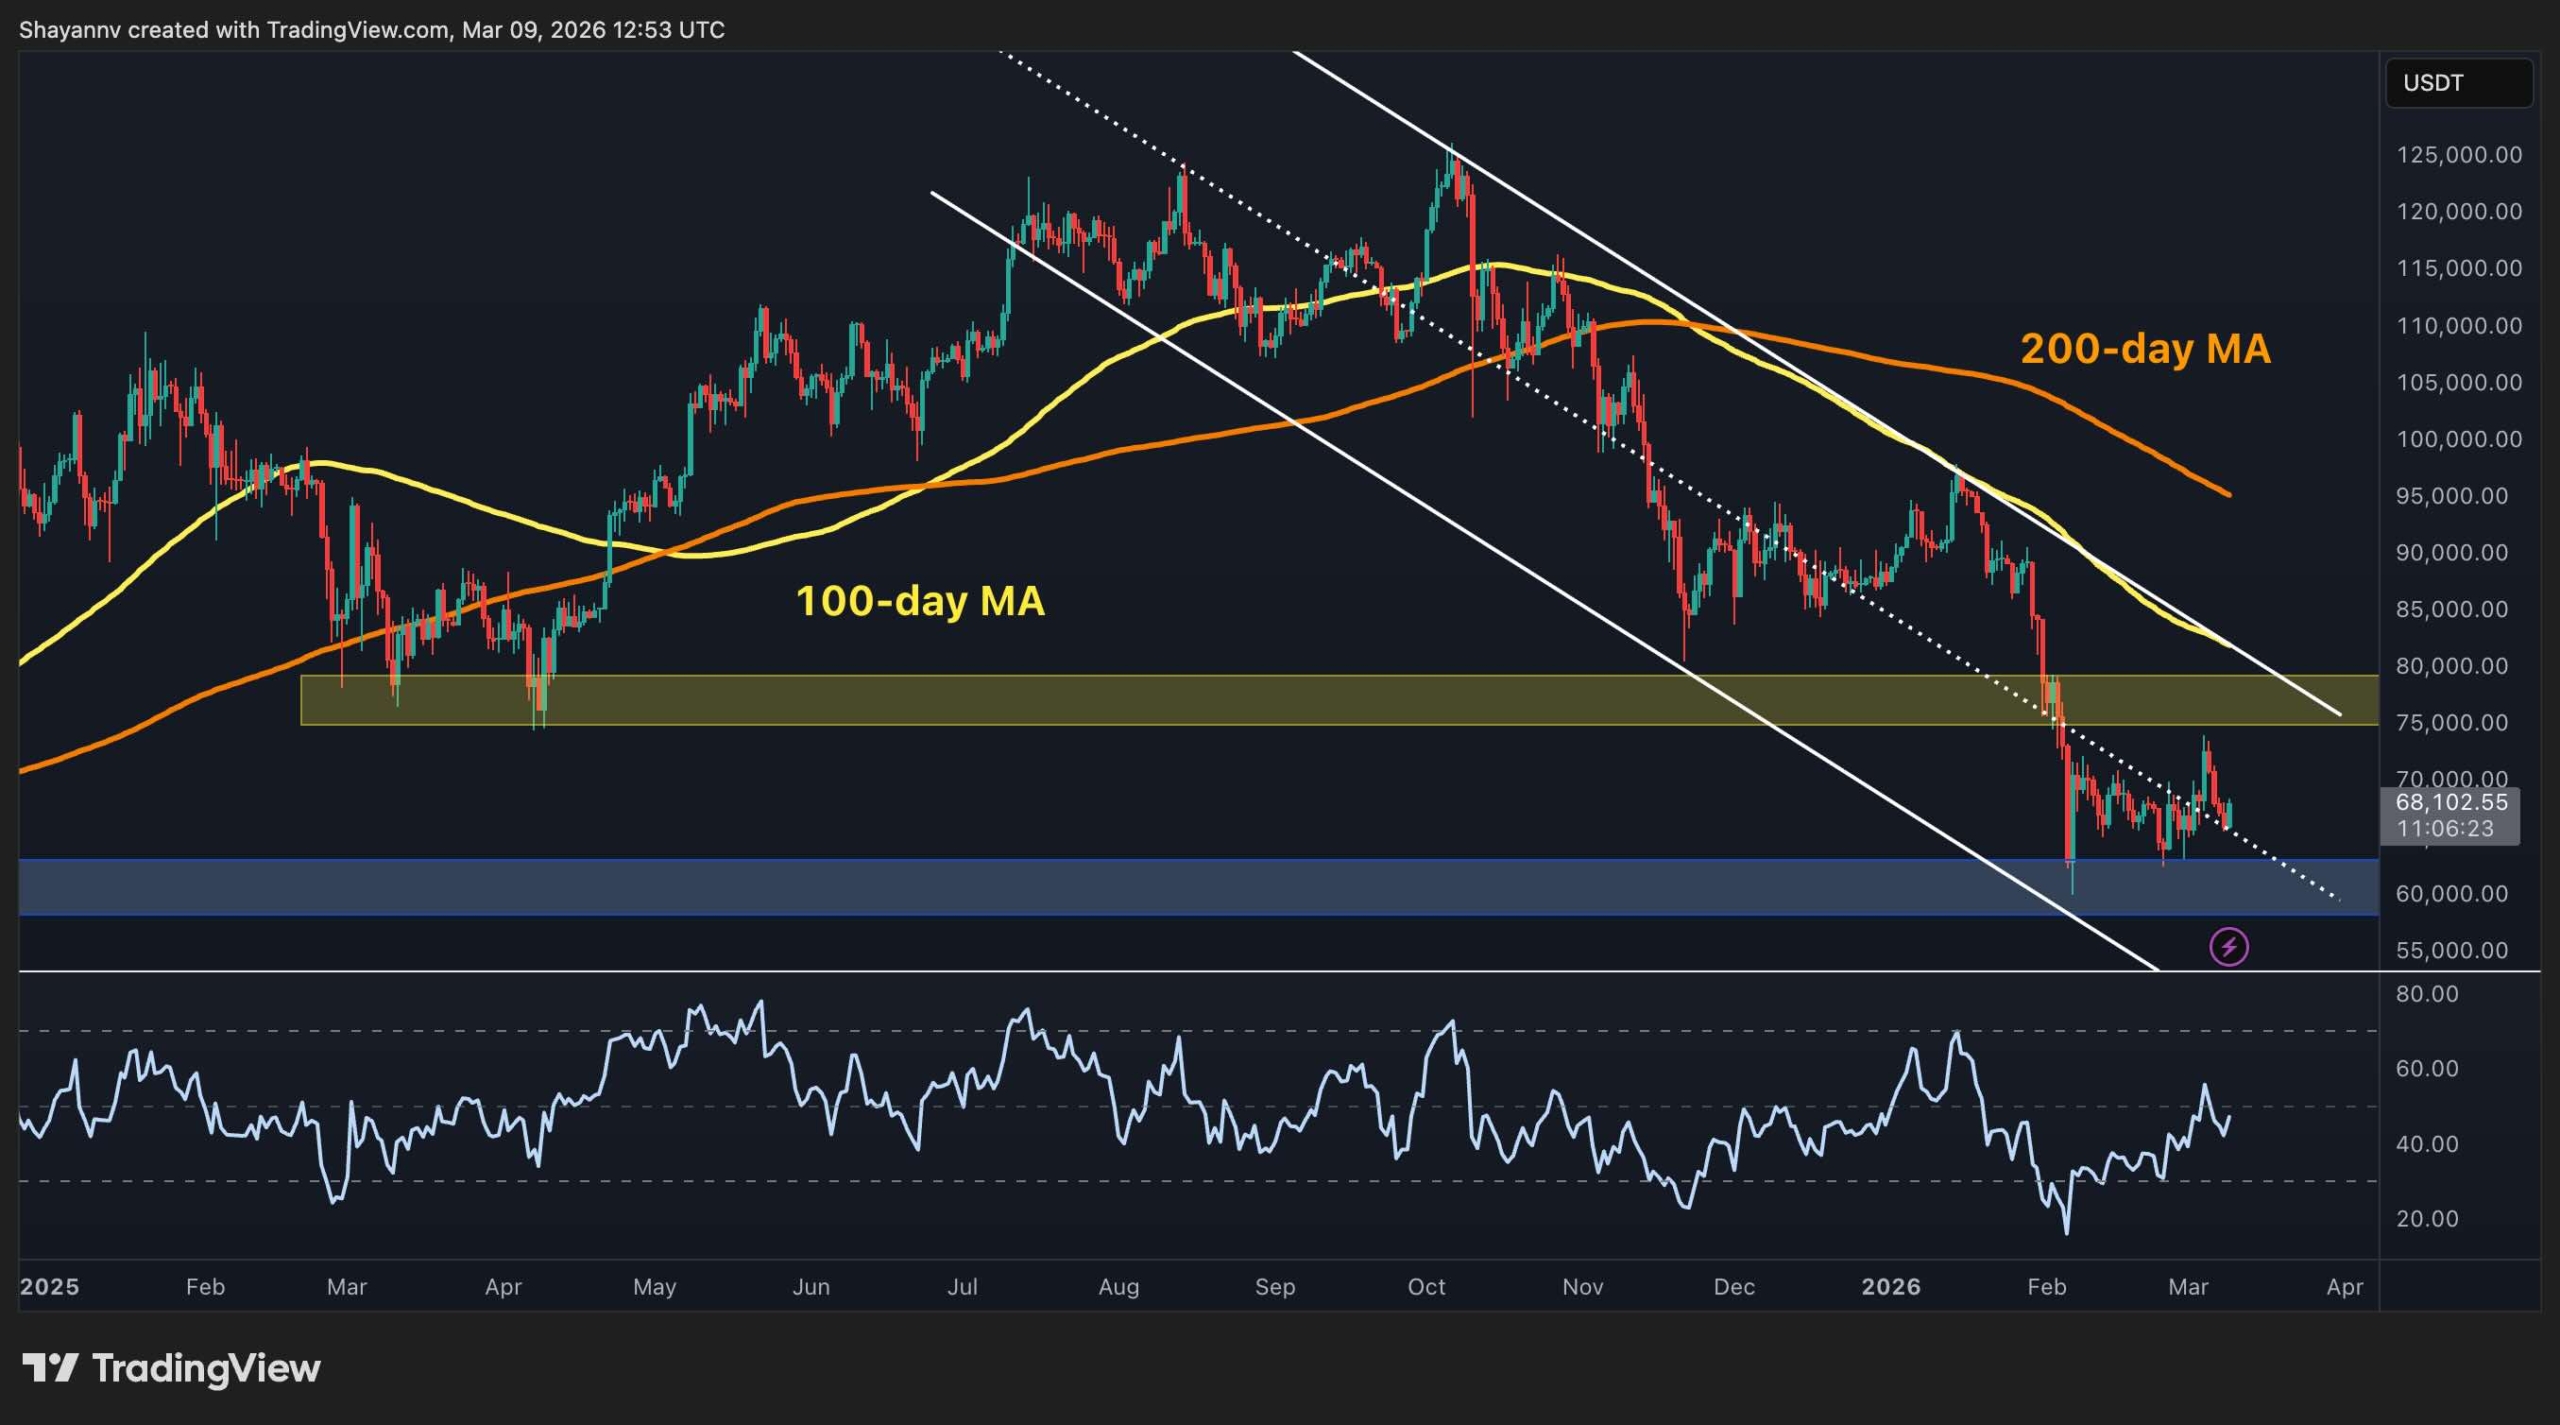Click the Mar label on the time axis

(x=2191, y=1288)
